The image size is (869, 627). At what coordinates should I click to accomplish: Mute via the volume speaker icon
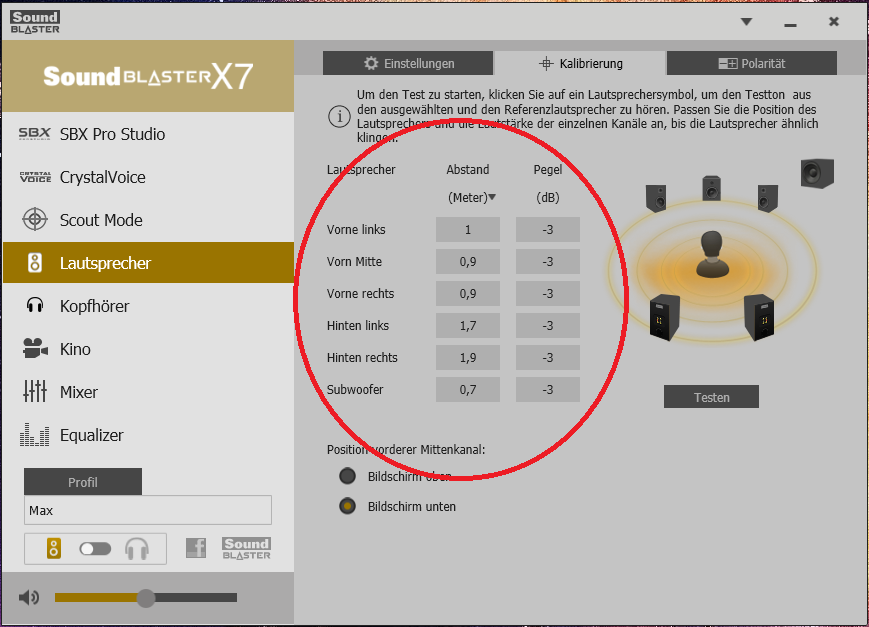pos(29,598)
